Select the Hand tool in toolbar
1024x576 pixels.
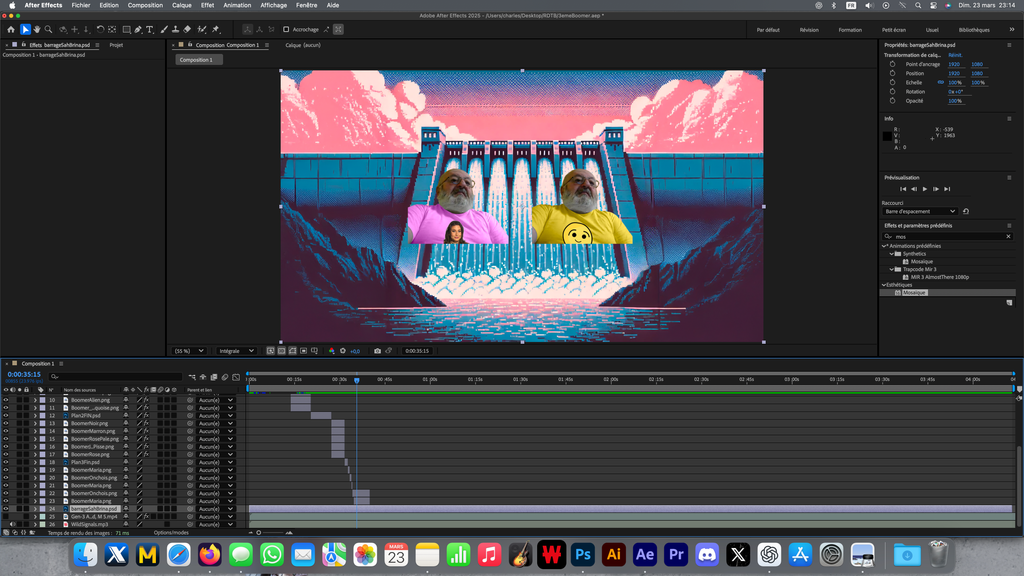(37, 29)
